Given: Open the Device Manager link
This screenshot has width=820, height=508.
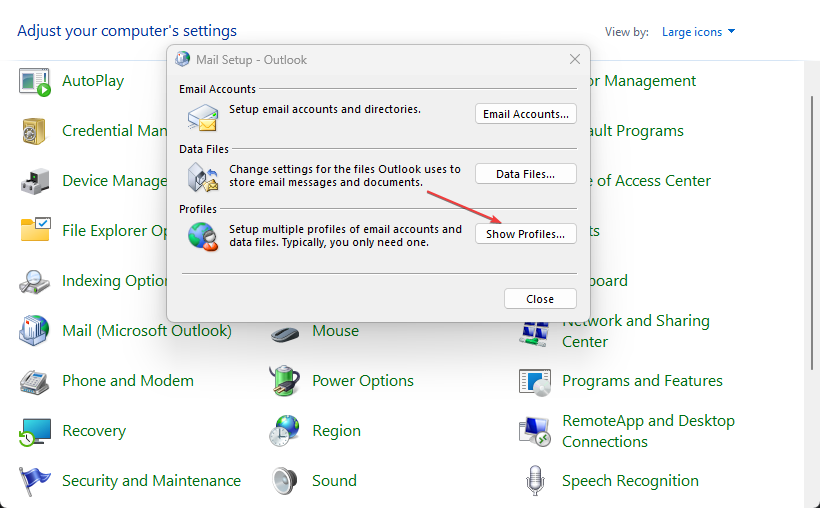Looking at the screenshot, I should (x=114, y=180).
